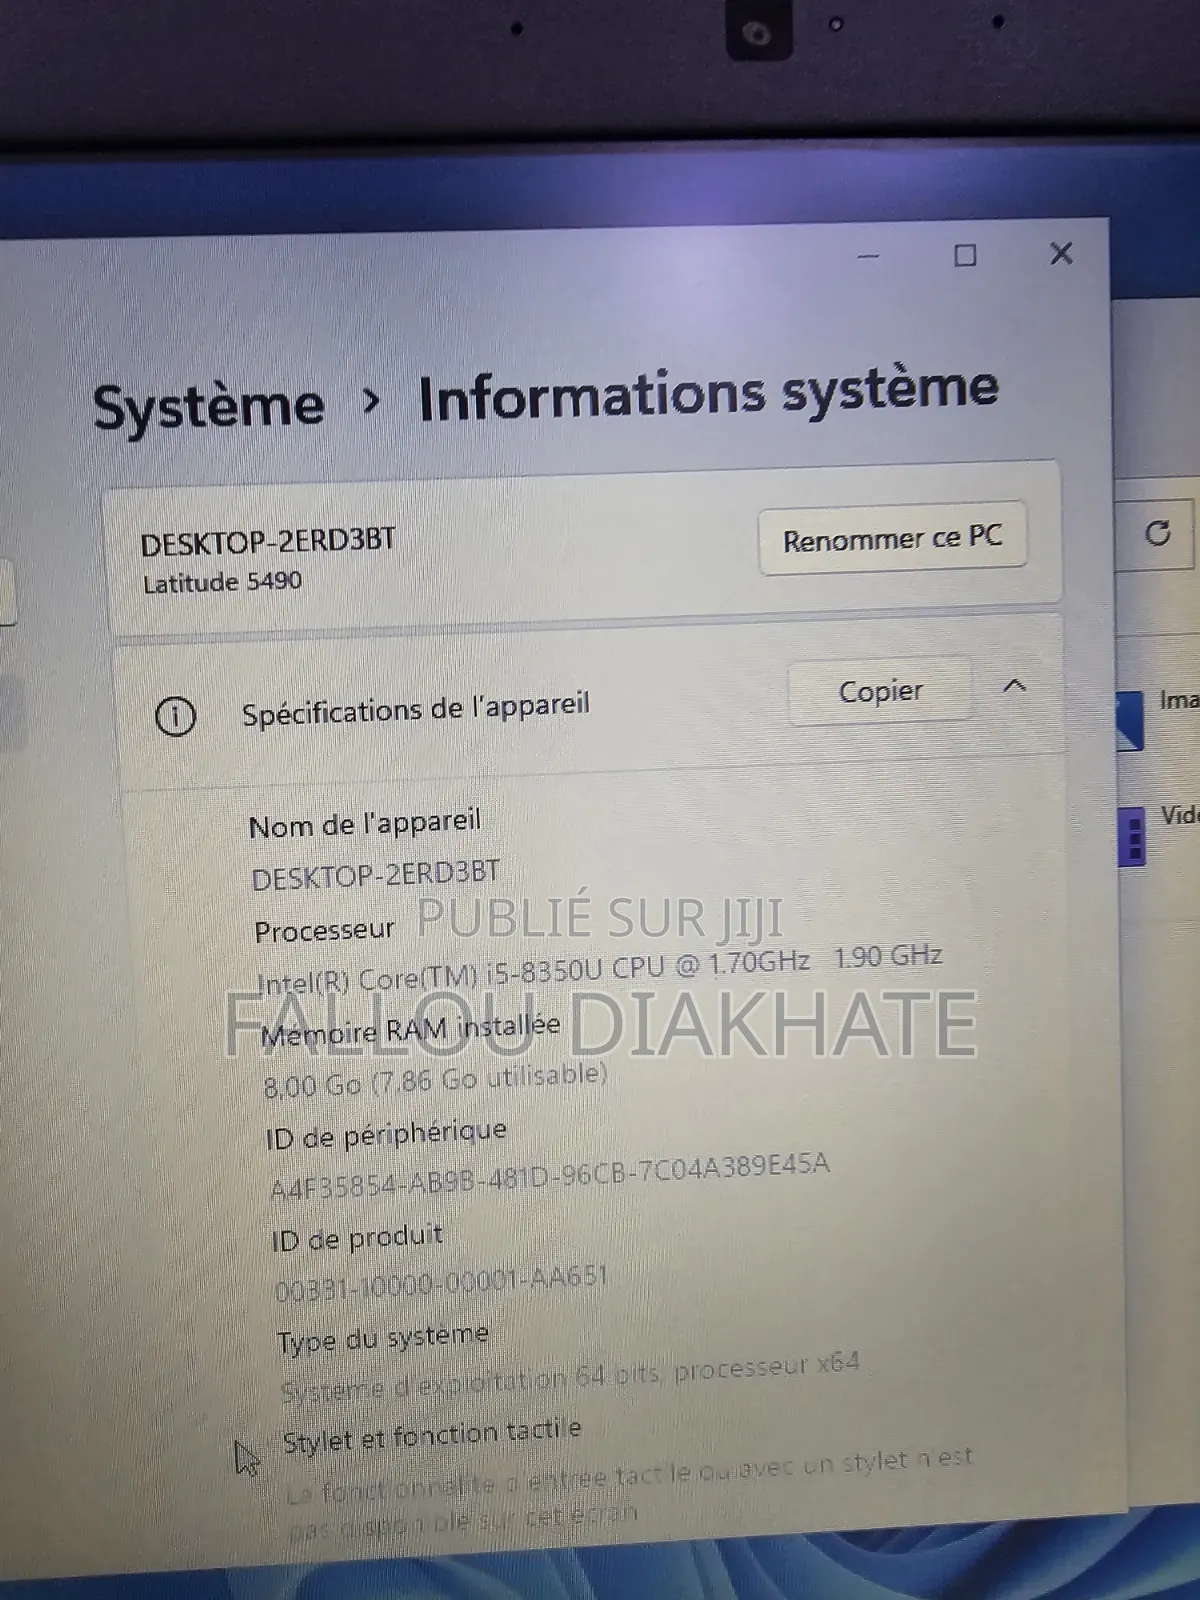This screenshot has width=1200, height=1600.
Task: Click the refresh icon in background window
Action: tap(1158, 533)
